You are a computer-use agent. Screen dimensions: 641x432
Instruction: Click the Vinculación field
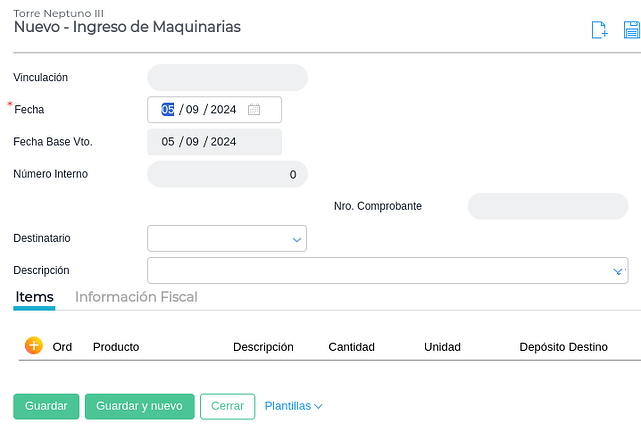(x=227, y=78)
